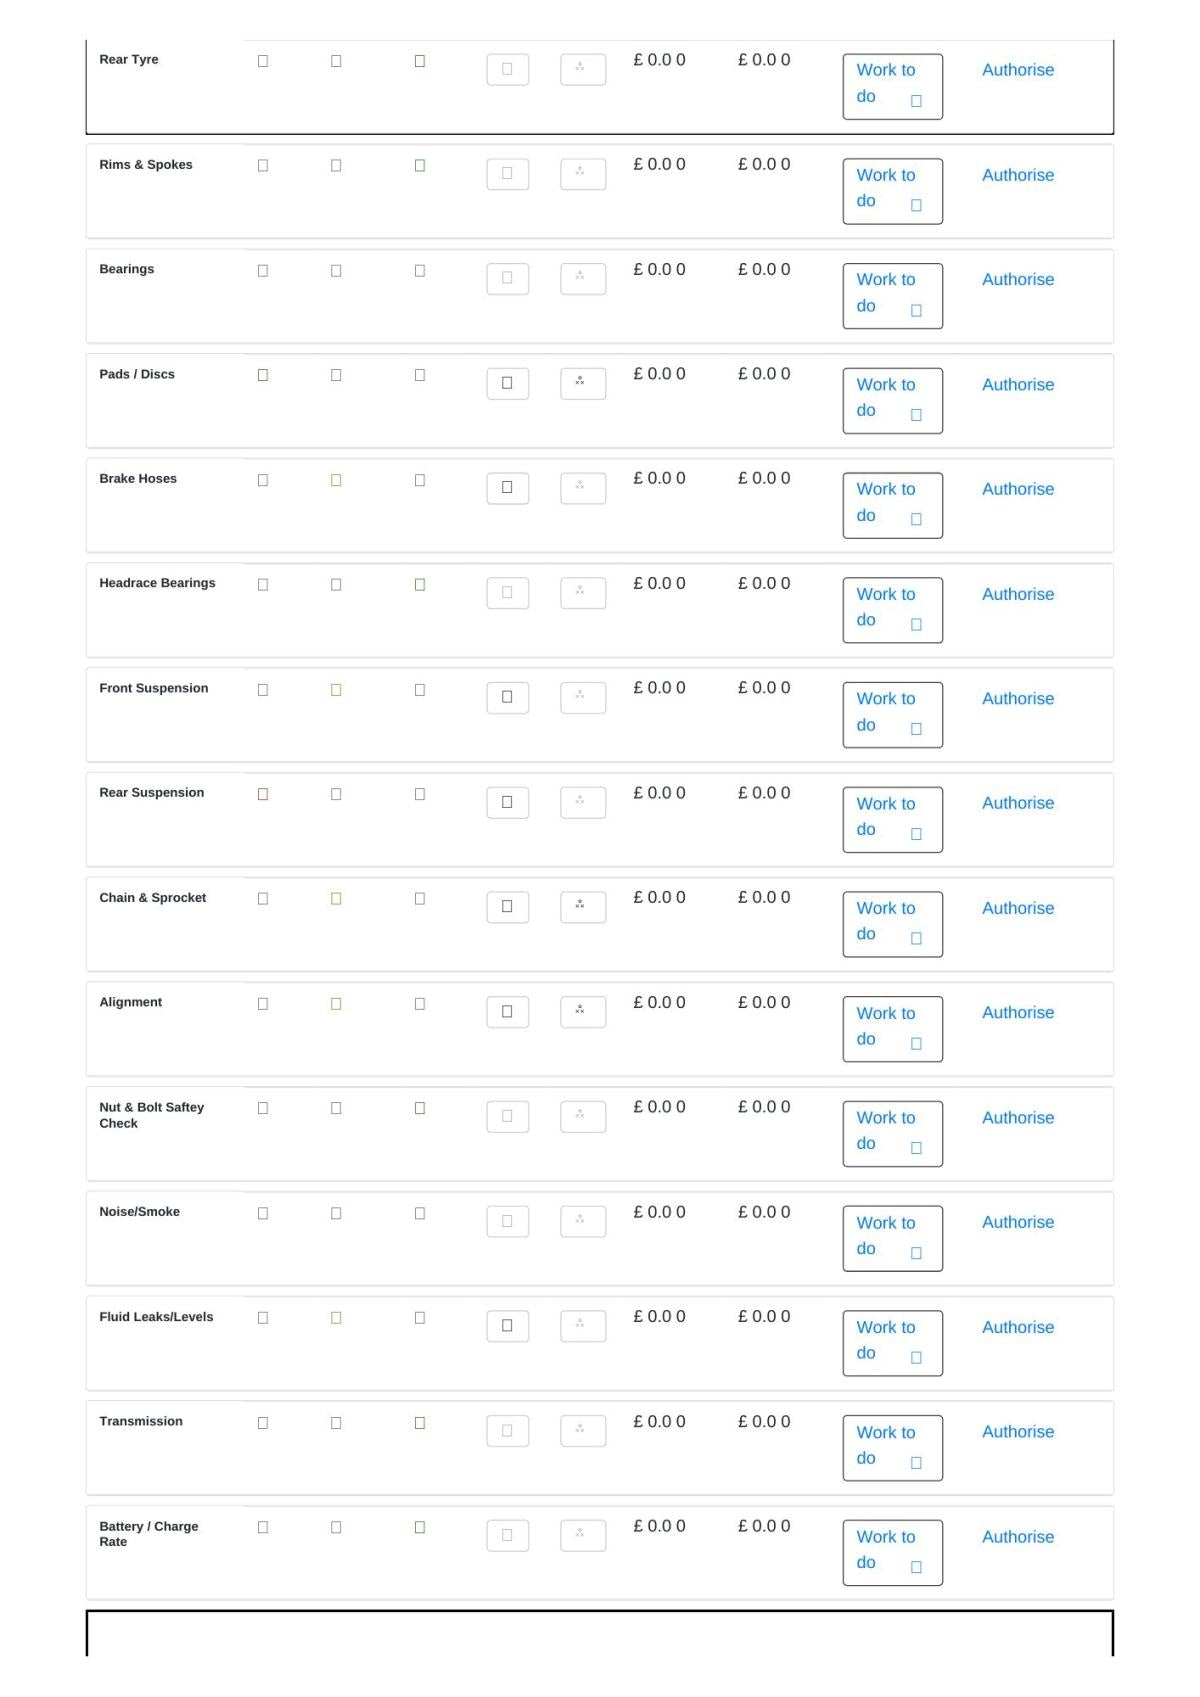Image resolution: width=1200 pixels, height=1697 pixels.
Task: Click the dotted icon button in Chain & Sprocket row
Action: 583,907
